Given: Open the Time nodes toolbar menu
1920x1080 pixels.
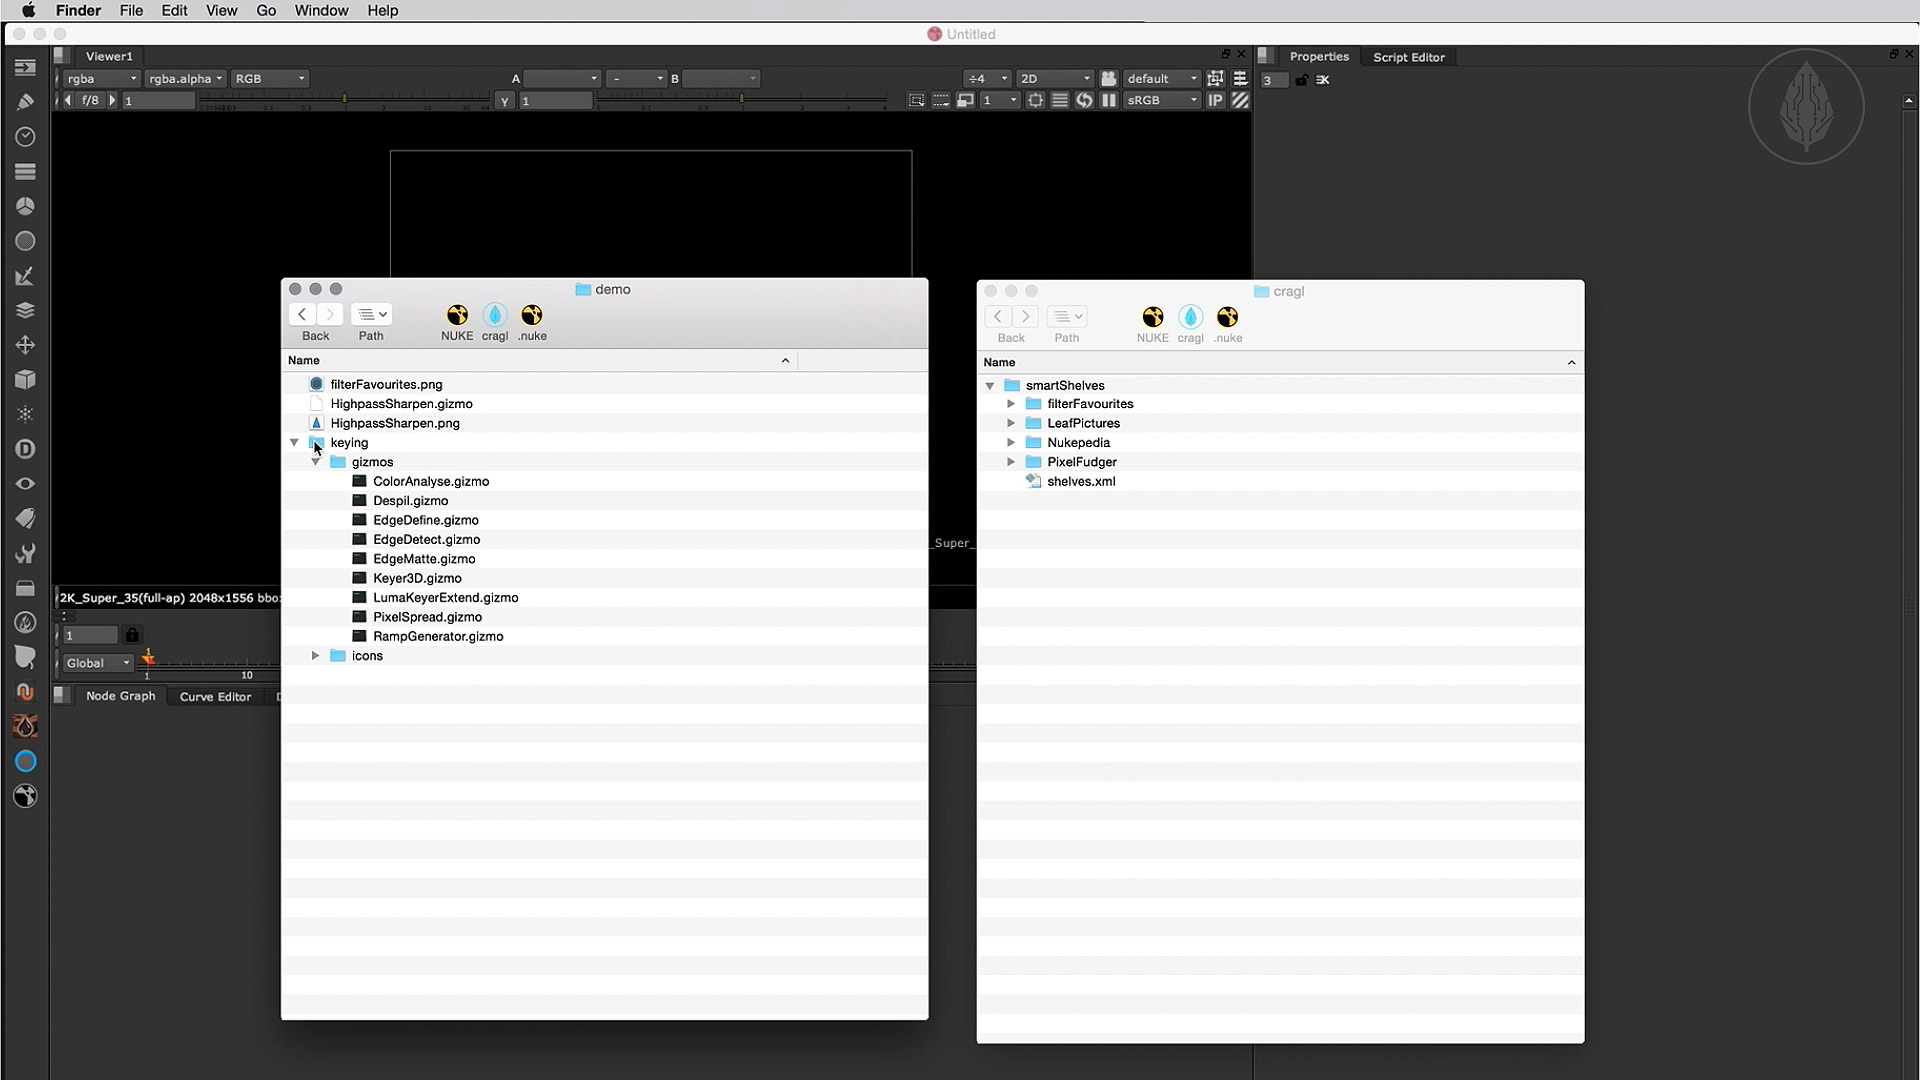Looking at the screenshot, I should click(x=25, y=136).
